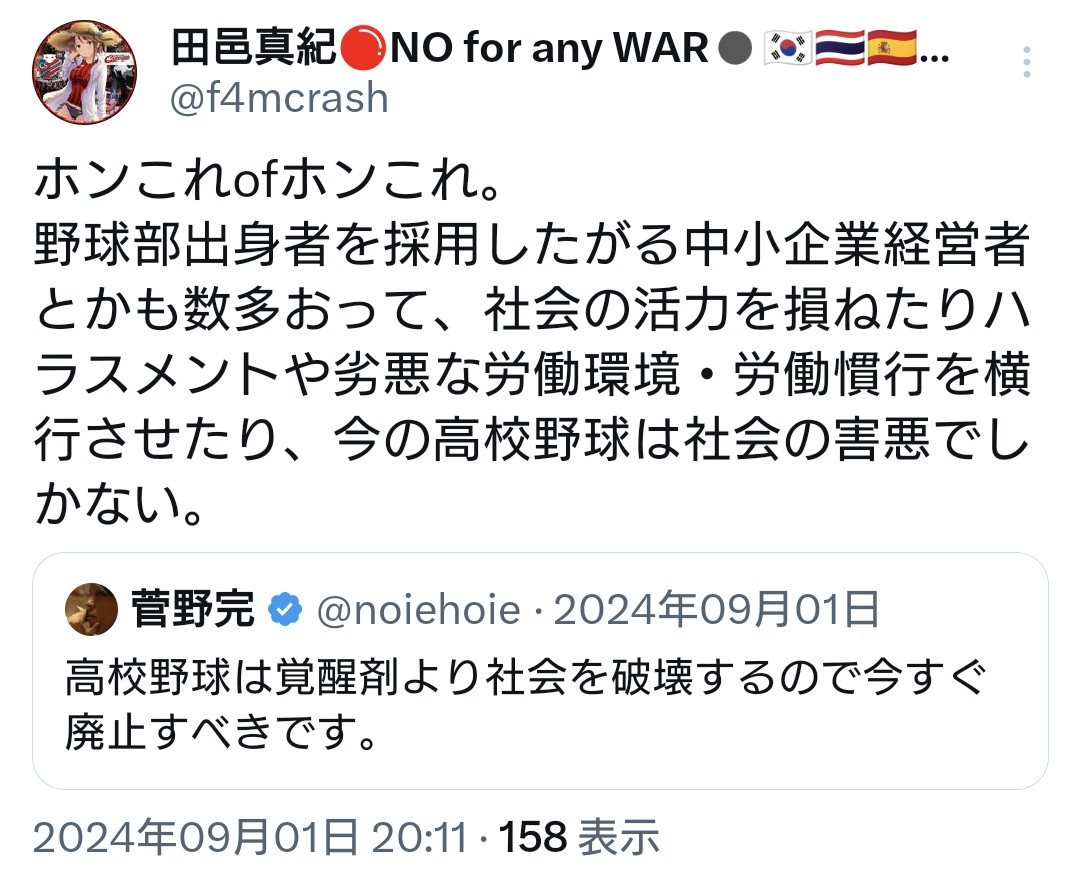Screen dimensions: 1080x881
Task: Open the 田邑真紀 display name link
Action: (254, 46)
